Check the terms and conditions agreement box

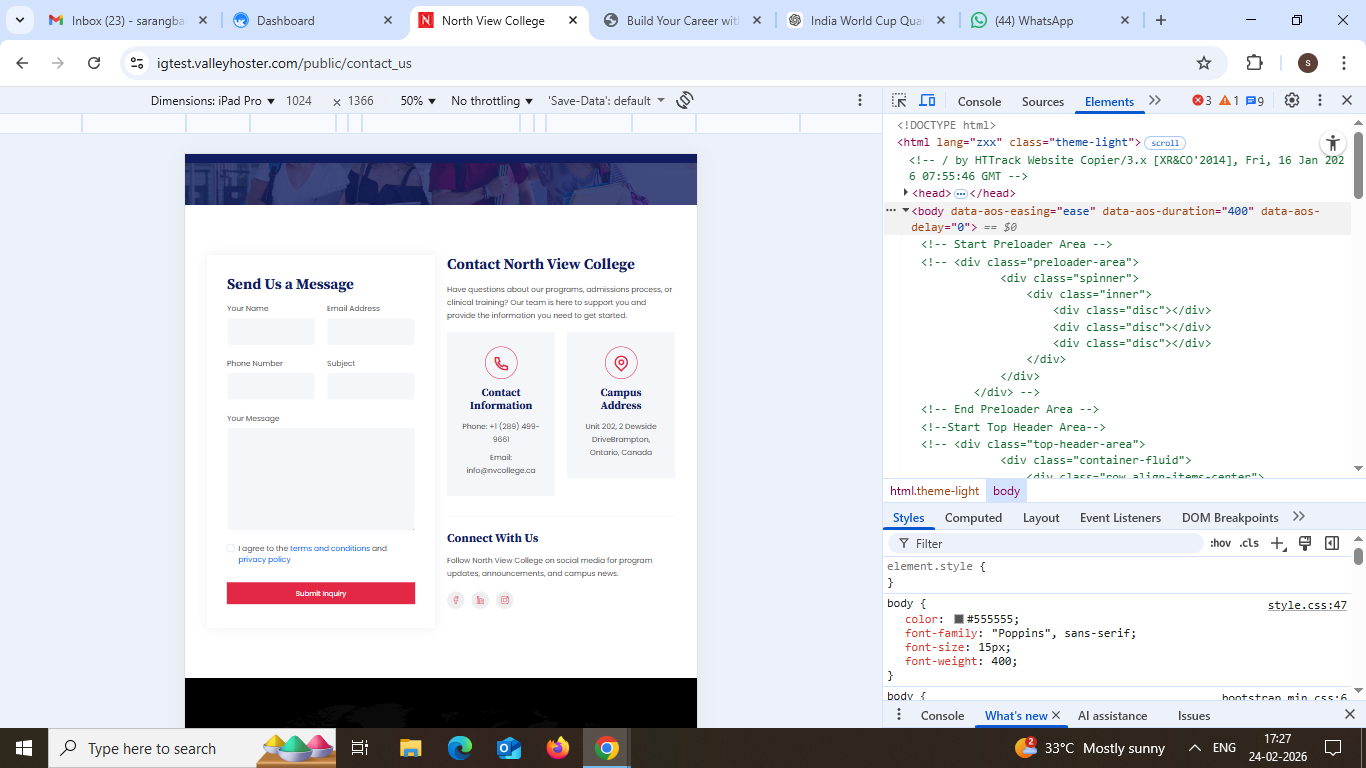tap(231, 548)
